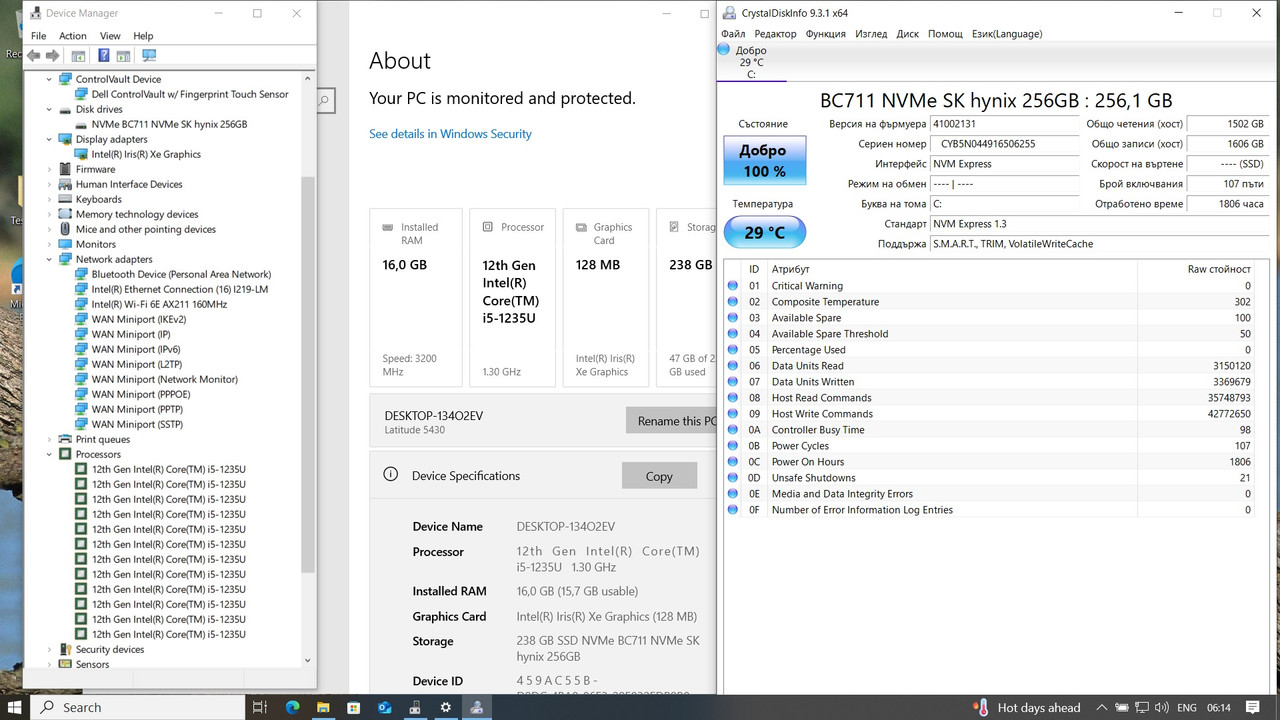Click volume speaker icon in system tray
This screenshot has height=720, width=1280.
click(x=1163, y=707)
